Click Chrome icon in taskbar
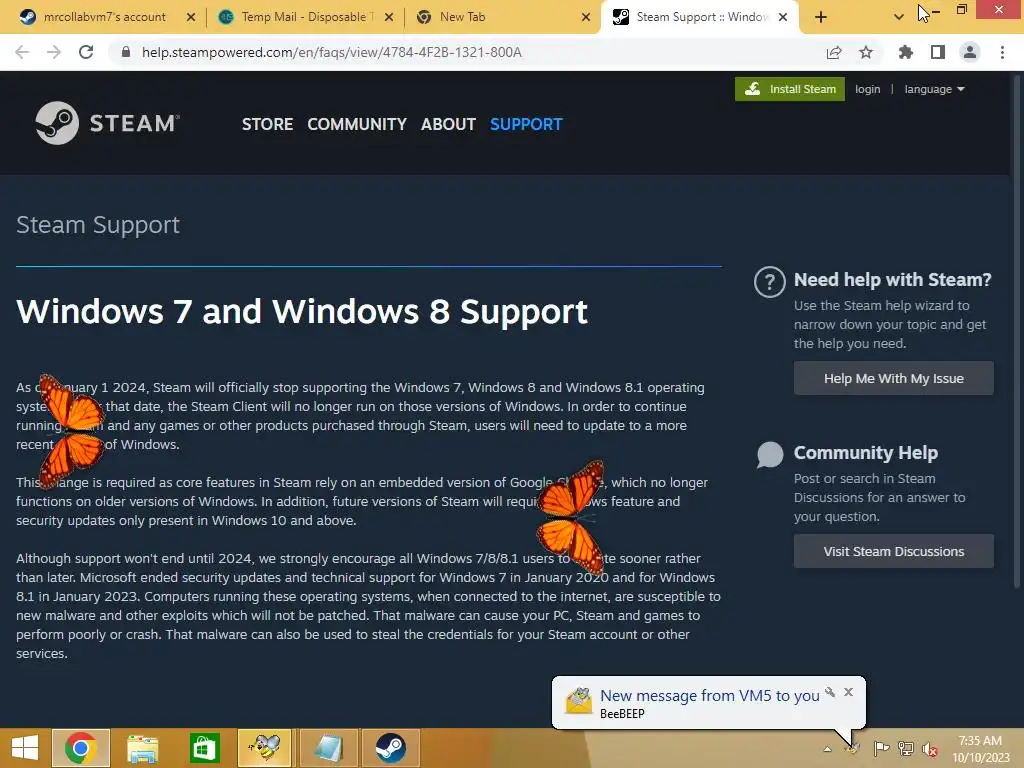This screenshot has height=768, width=1024. point(81,748)
